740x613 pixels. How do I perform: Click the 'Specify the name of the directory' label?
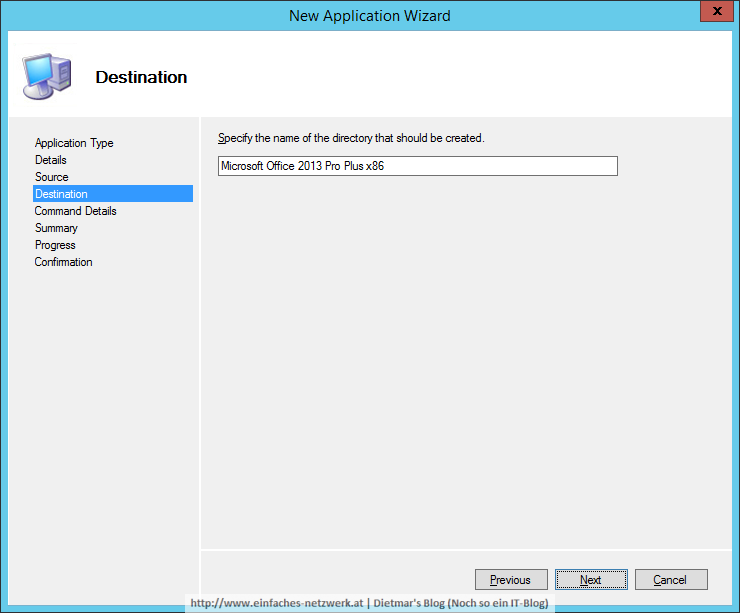click(351, 138)
